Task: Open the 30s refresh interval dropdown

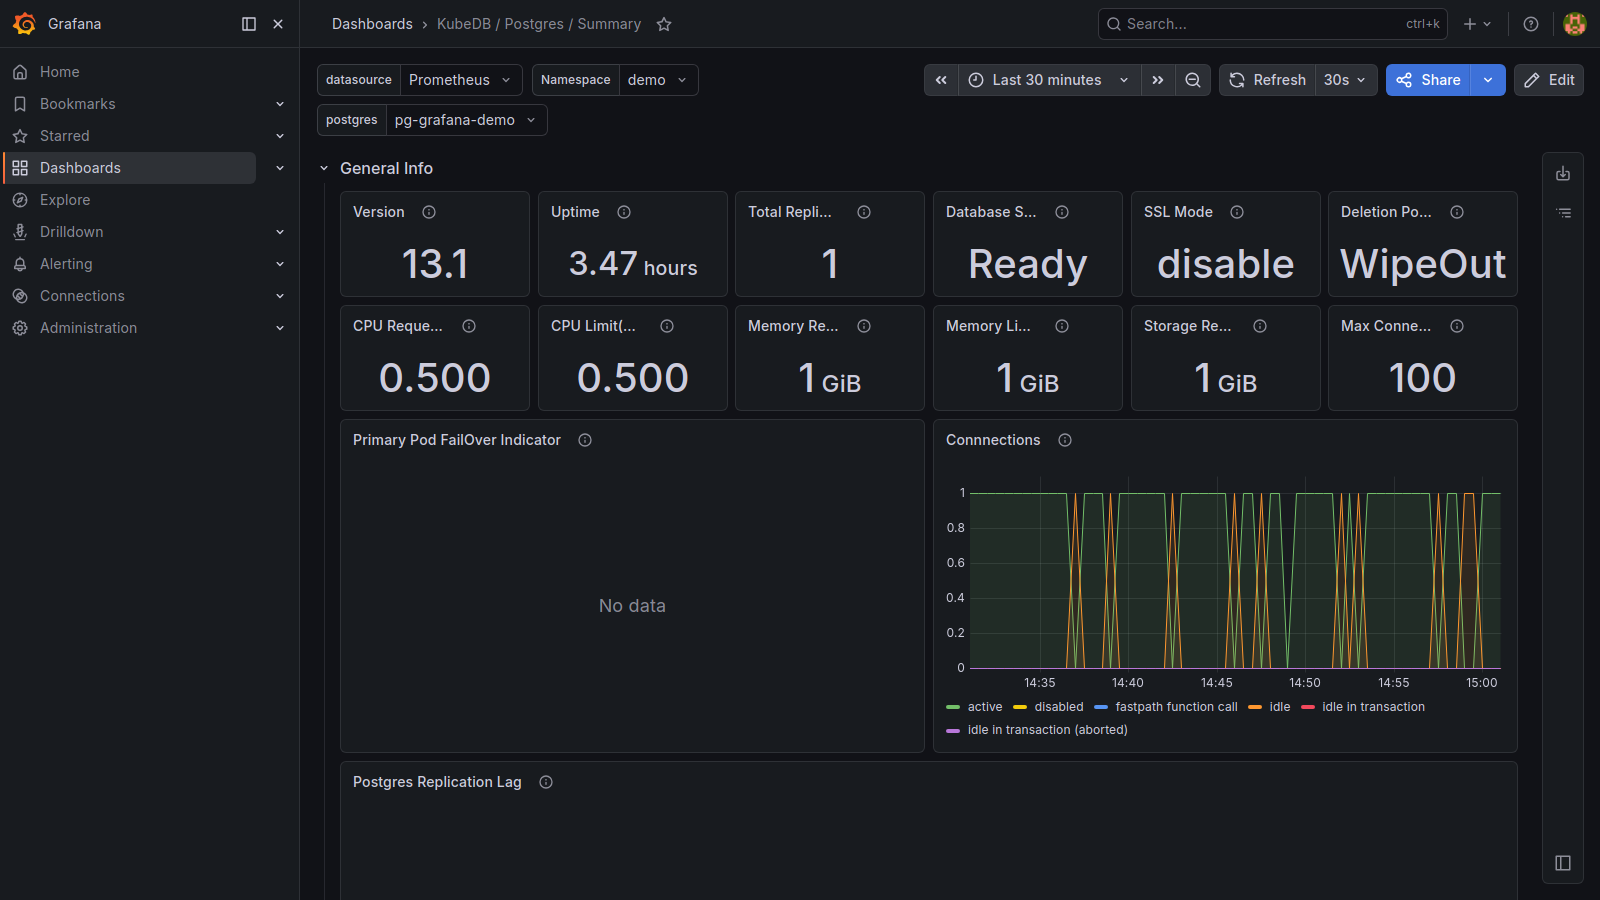Action: [1345, 80]
